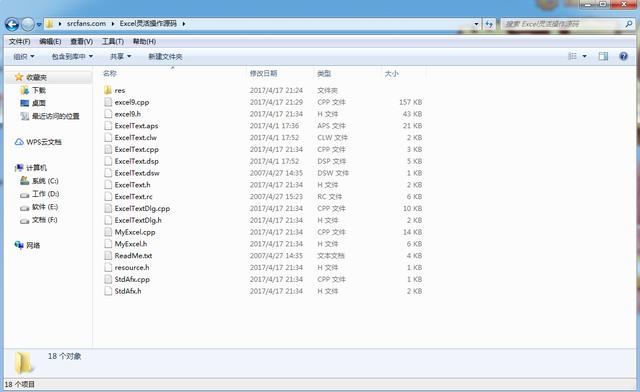Click the blue help icon
This screenshot has width=640, height=392.
point(623,56)
